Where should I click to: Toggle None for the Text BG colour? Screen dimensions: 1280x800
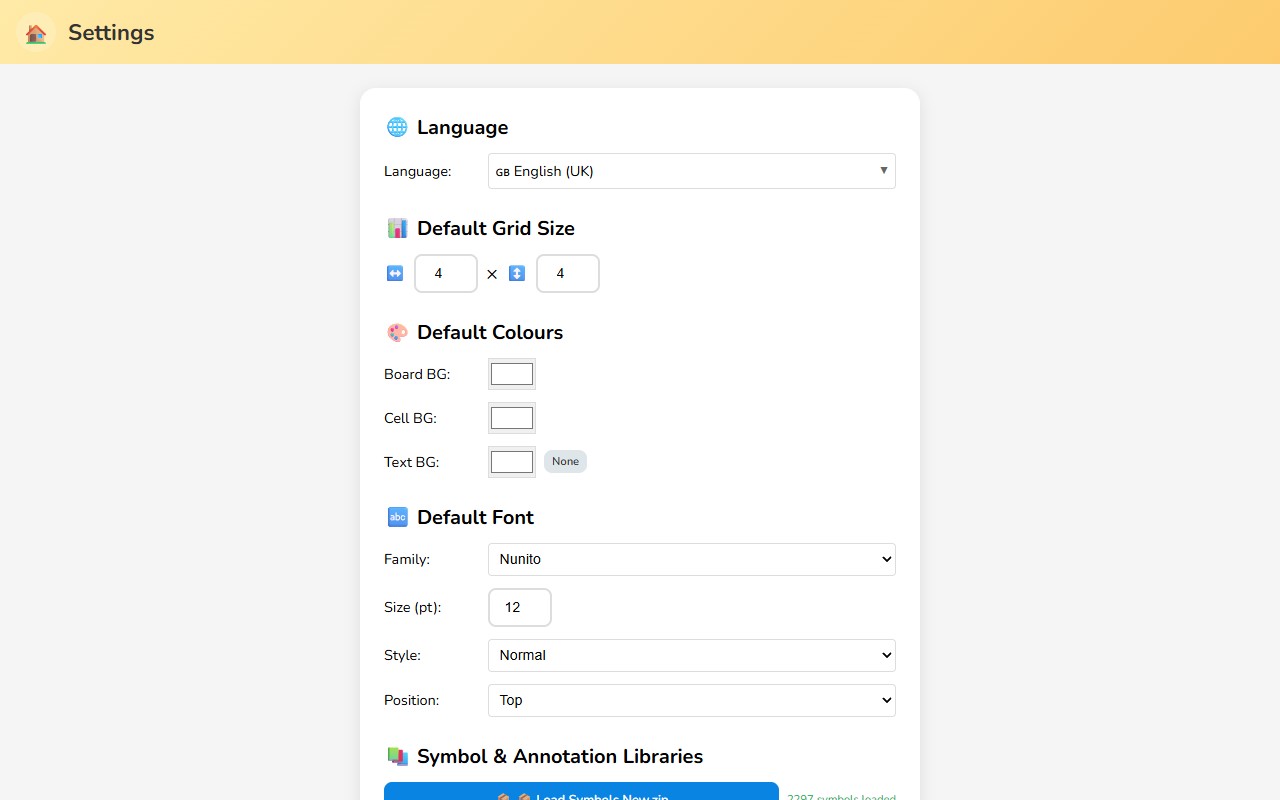click(x=565, y=461)
